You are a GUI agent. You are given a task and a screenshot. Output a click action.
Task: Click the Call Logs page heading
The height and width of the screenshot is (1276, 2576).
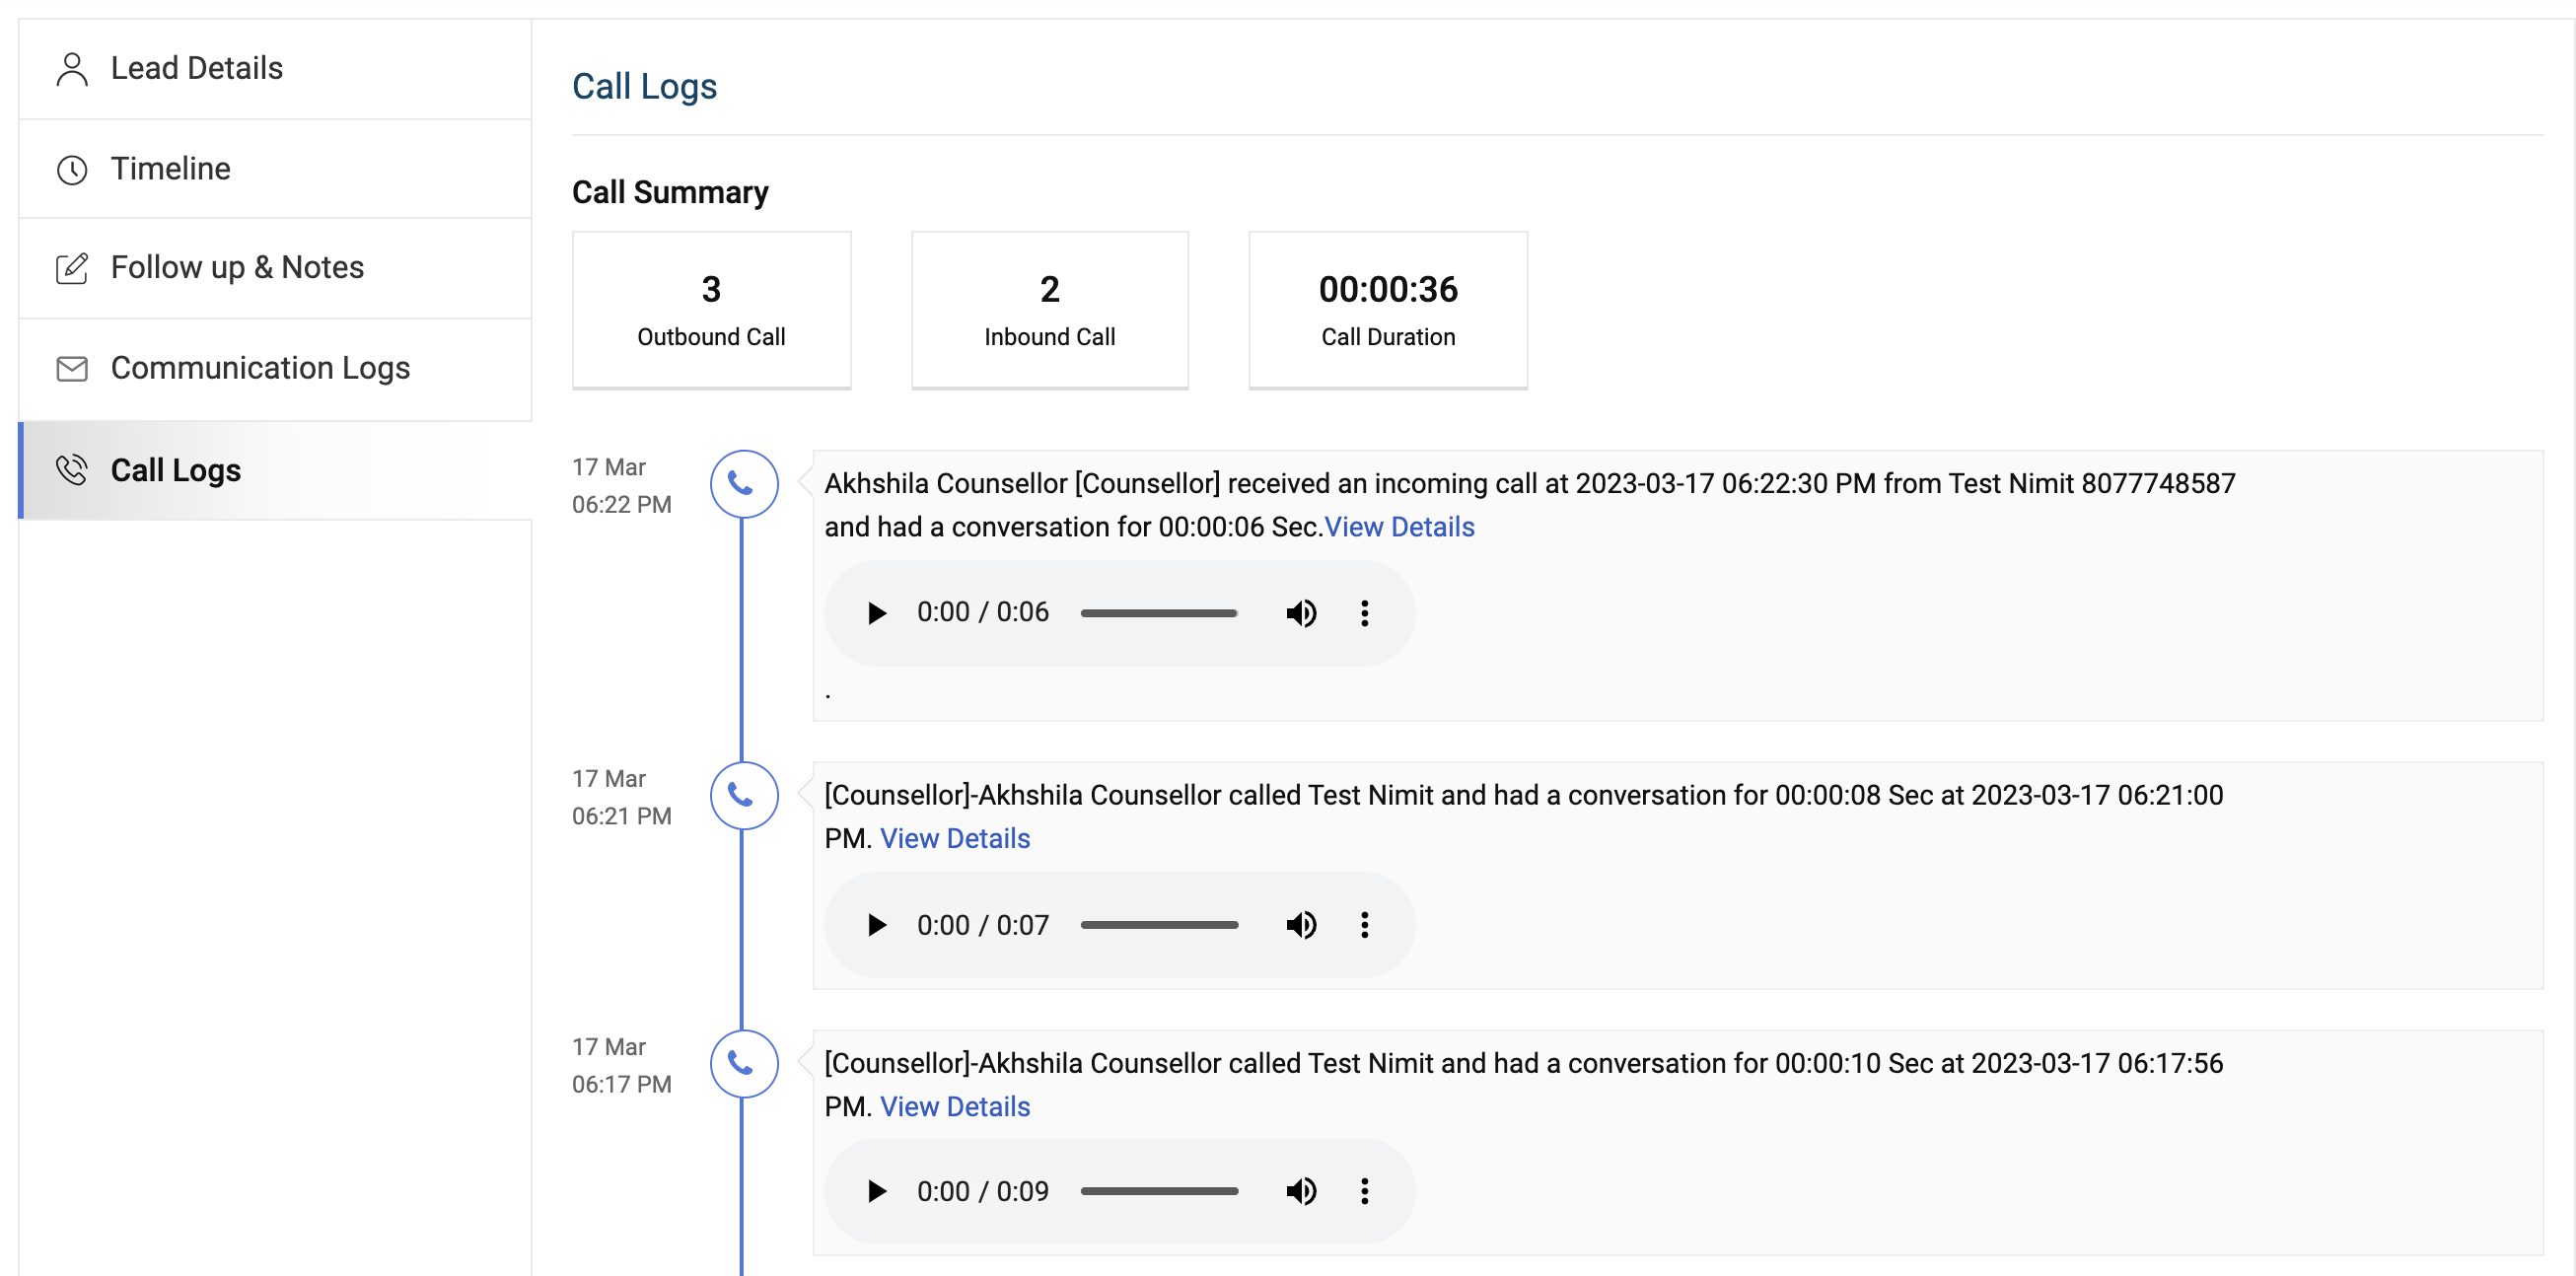pos(644,87)
